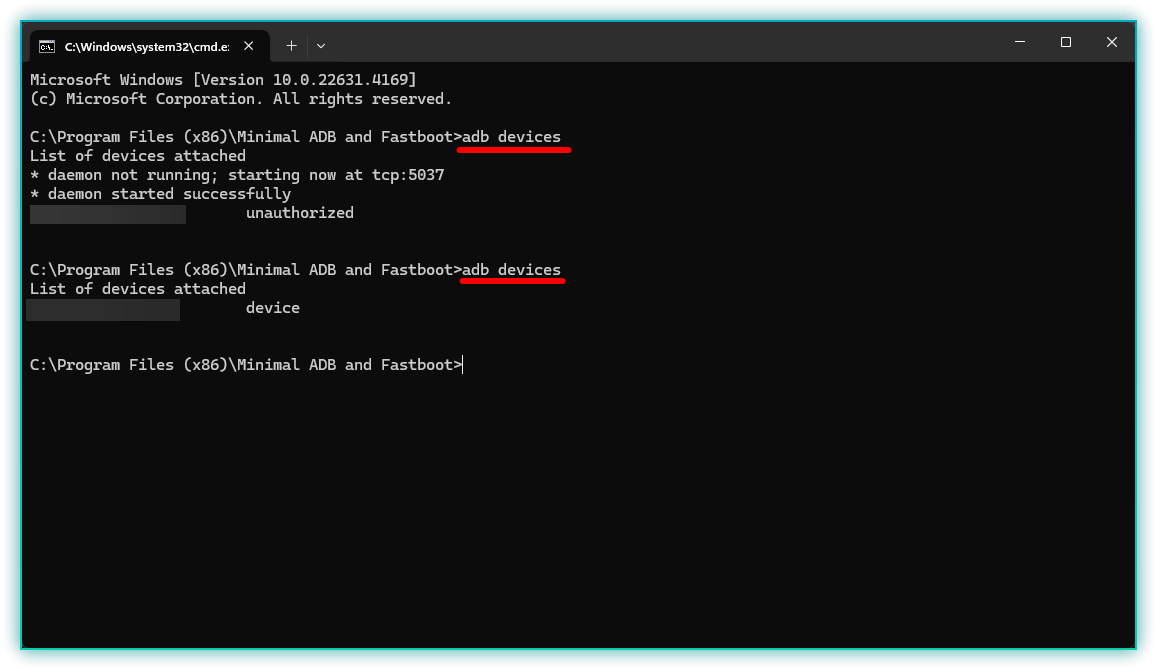Viewport: 1157px width, 670px height.
Task: Click the second underlined "adb devices" command
Action: click(x=511, y=270)
